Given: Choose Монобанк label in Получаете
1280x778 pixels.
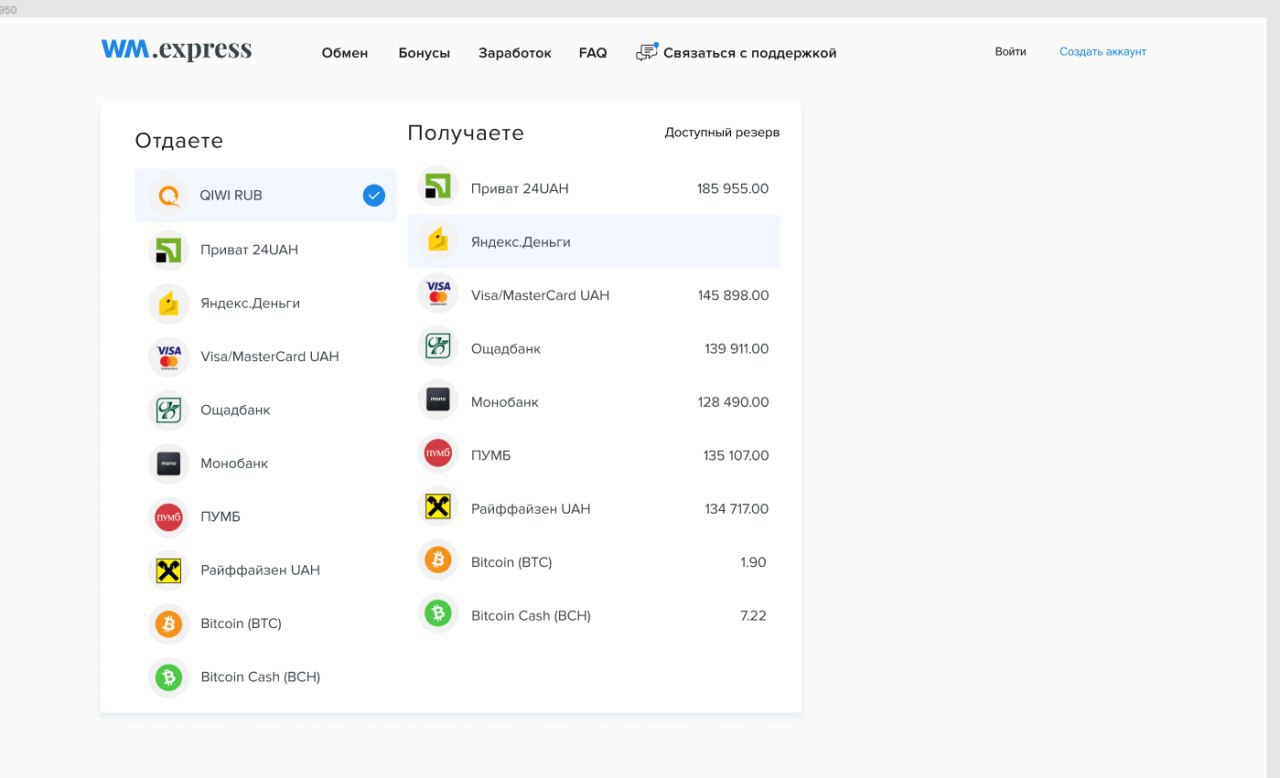Looking at the screenshot, I should click(505, 402).
